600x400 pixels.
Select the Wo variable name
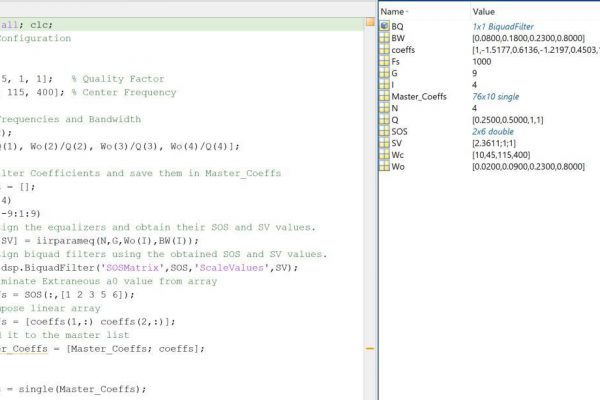[398, 167]
